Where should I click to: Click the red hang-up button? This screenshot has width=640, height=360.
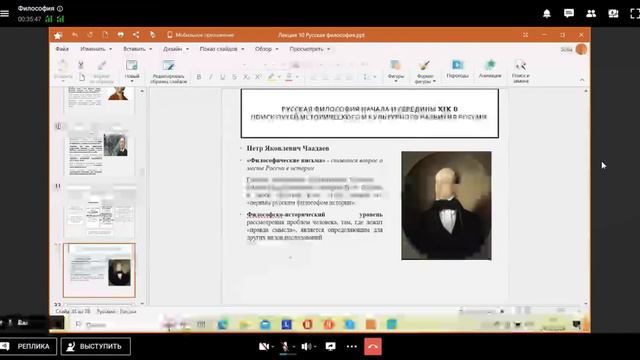coord(373,347)
